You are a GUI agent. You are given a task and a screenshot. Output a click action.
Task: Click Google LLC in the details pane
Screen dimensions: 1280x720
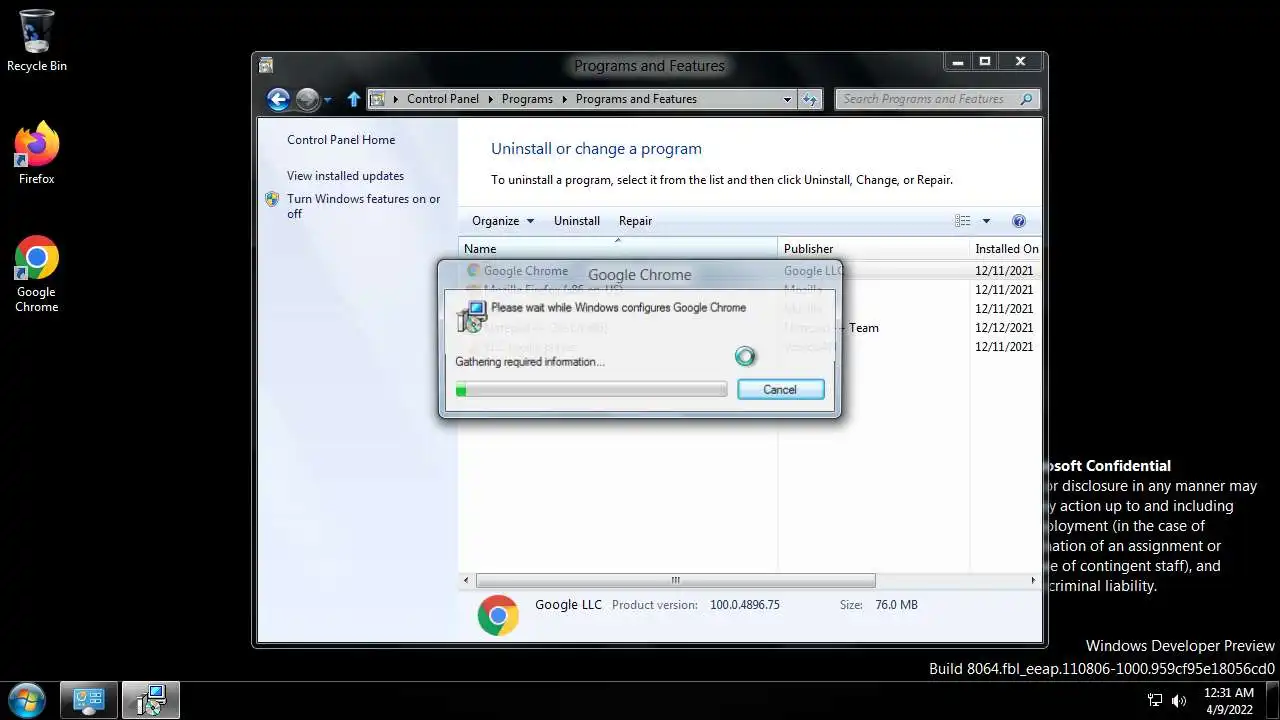[568, 605]
